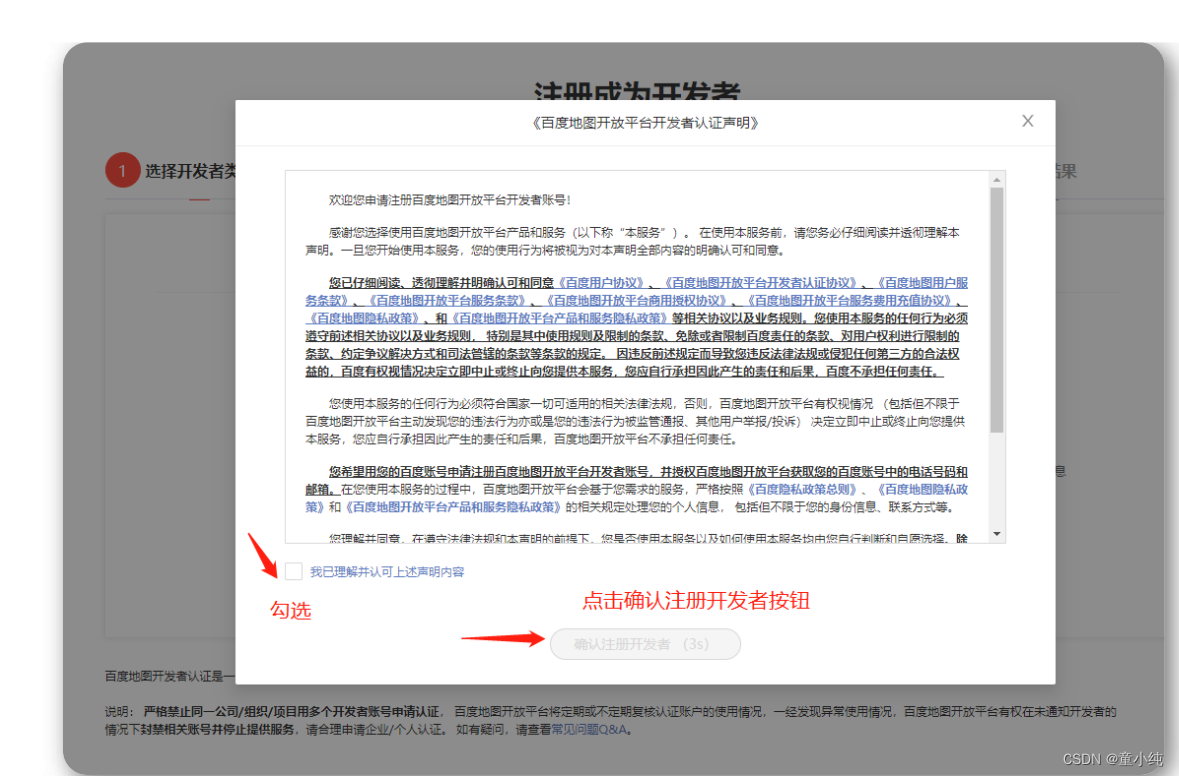
Task: Click the statement text scrollbar thumb
Action: tap(996, 311)
